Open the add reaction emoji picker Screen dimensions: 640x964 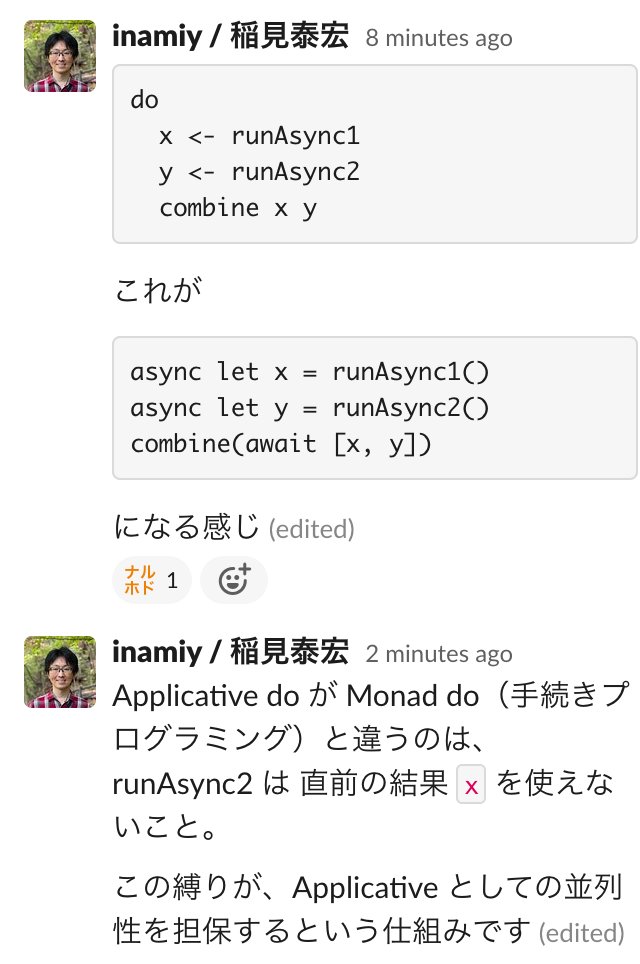pyautogui.click(x=233, y=580)
